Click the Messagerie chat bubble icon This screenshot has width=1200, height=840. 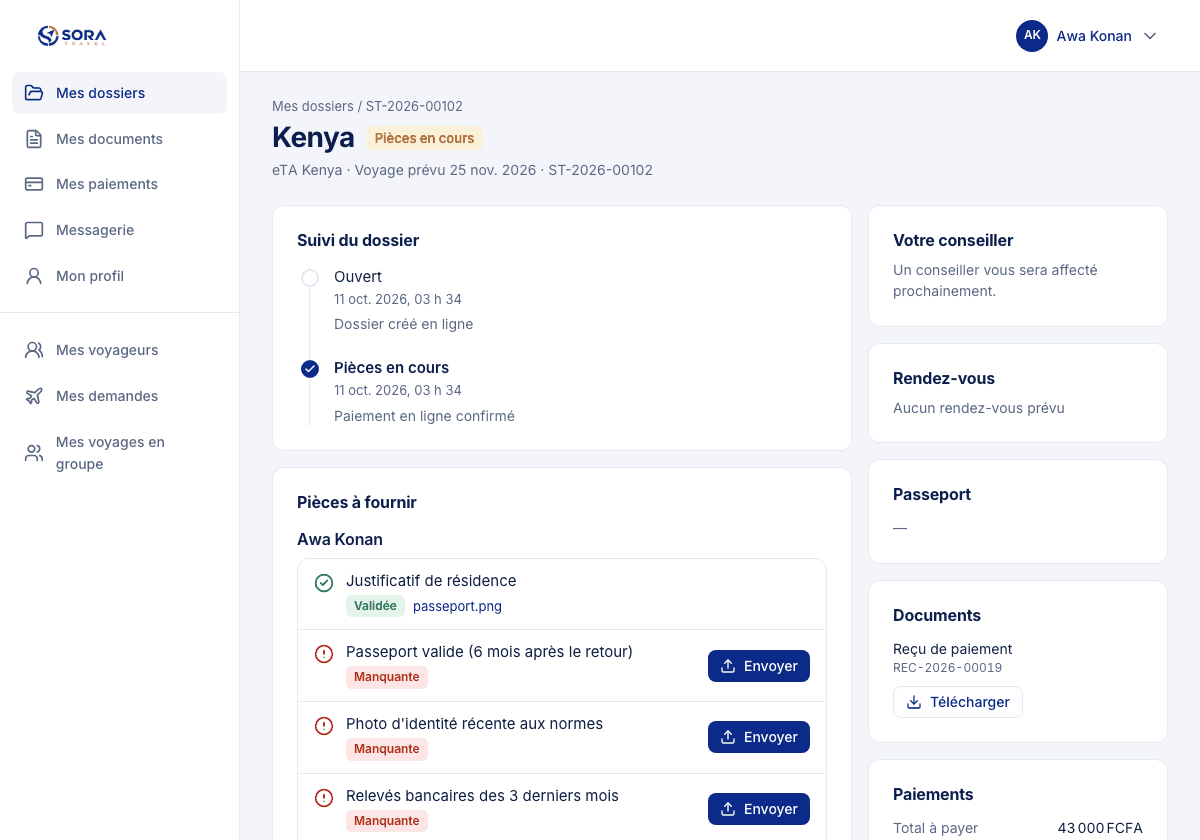[x=34, y=230]
